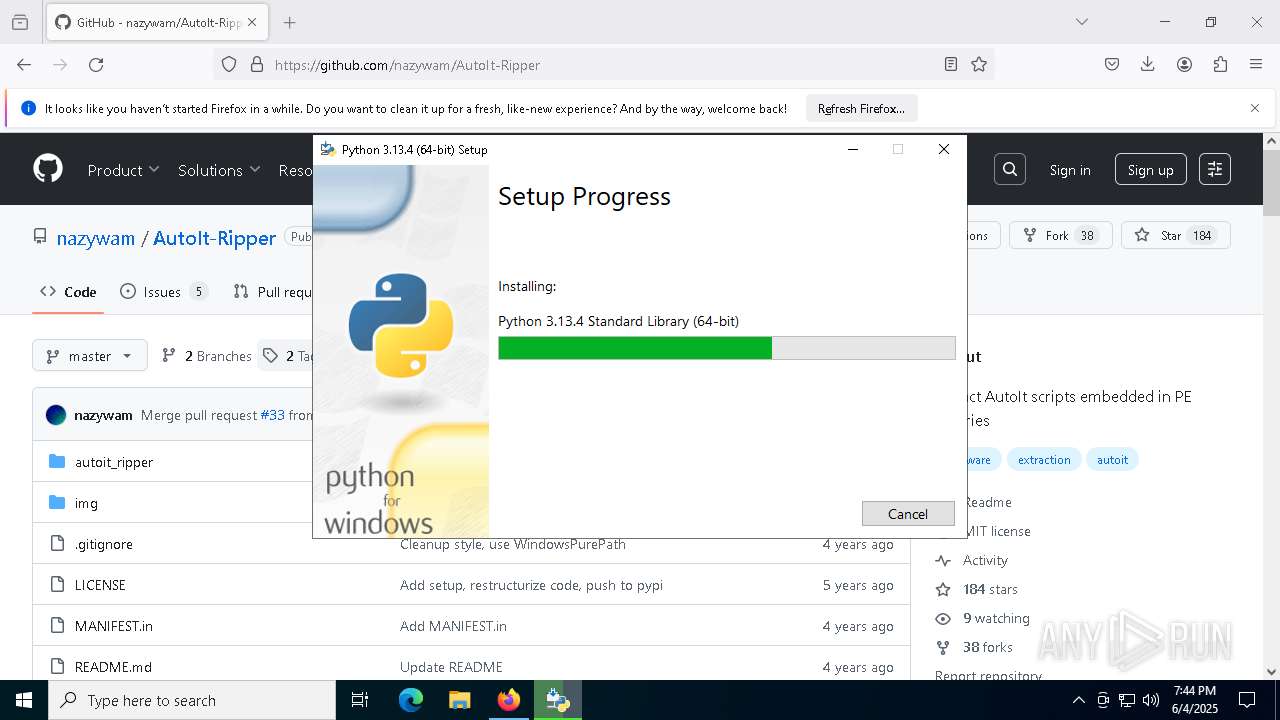The width and height of the screenshot is (1280, 720).
Task: Click the Refresh Firefox button
Action: pyautogui.click(x=861, y=108)
